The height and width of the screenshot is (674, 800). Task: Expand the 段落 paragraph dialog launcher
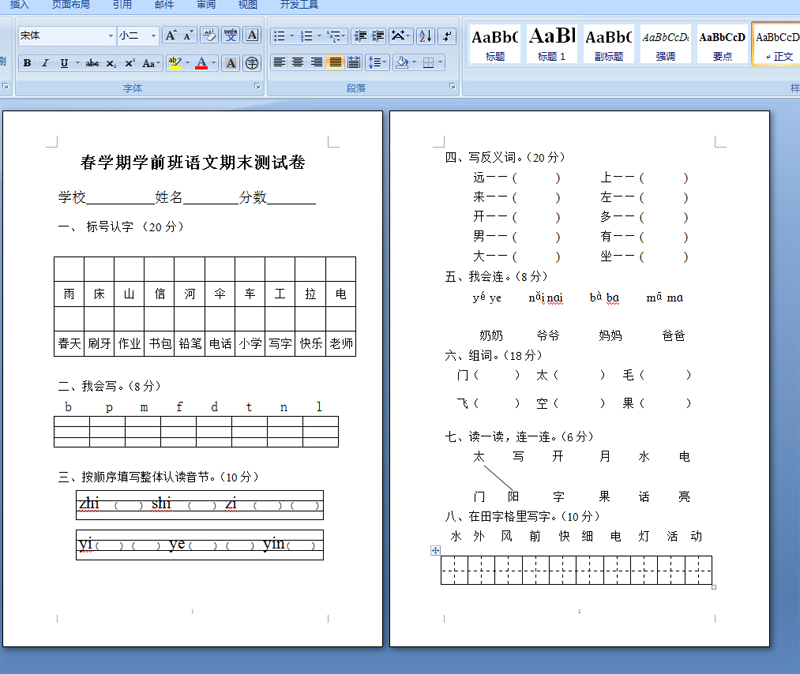click(x=452, y=86)
